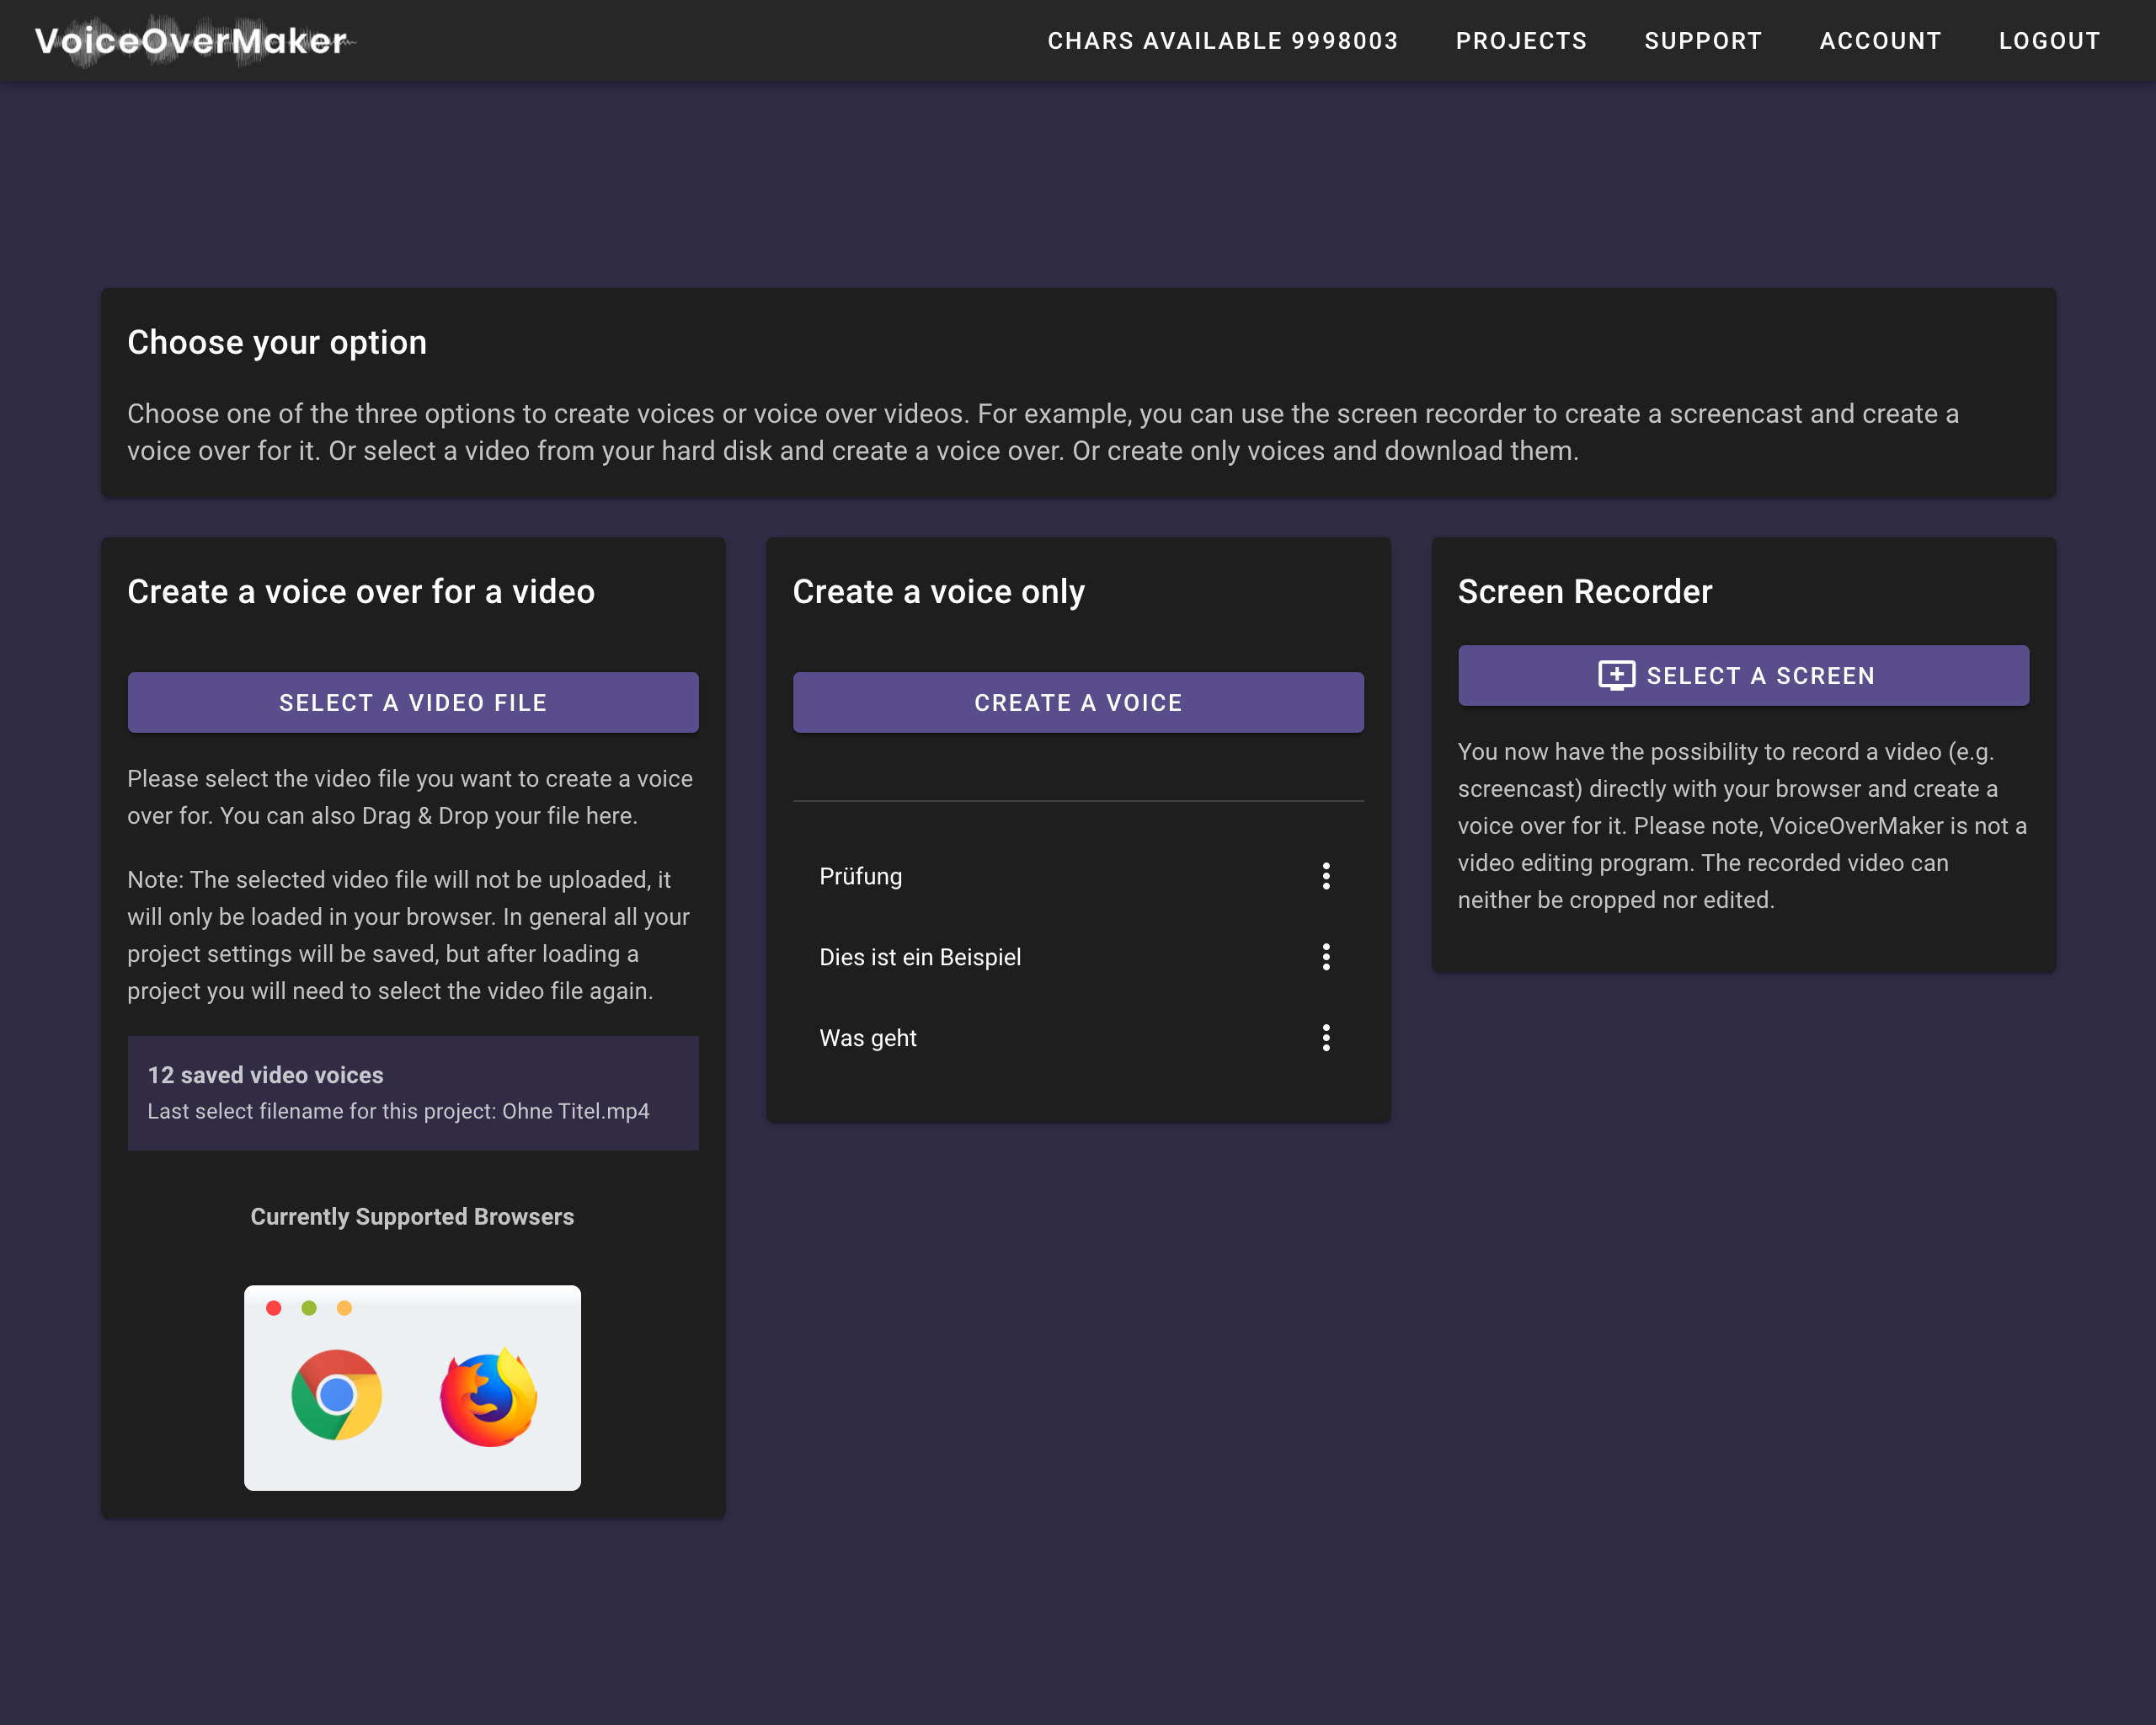
Task: Open the Was geht voice project
Action: pyautogui.click(x=867, y=1038)
